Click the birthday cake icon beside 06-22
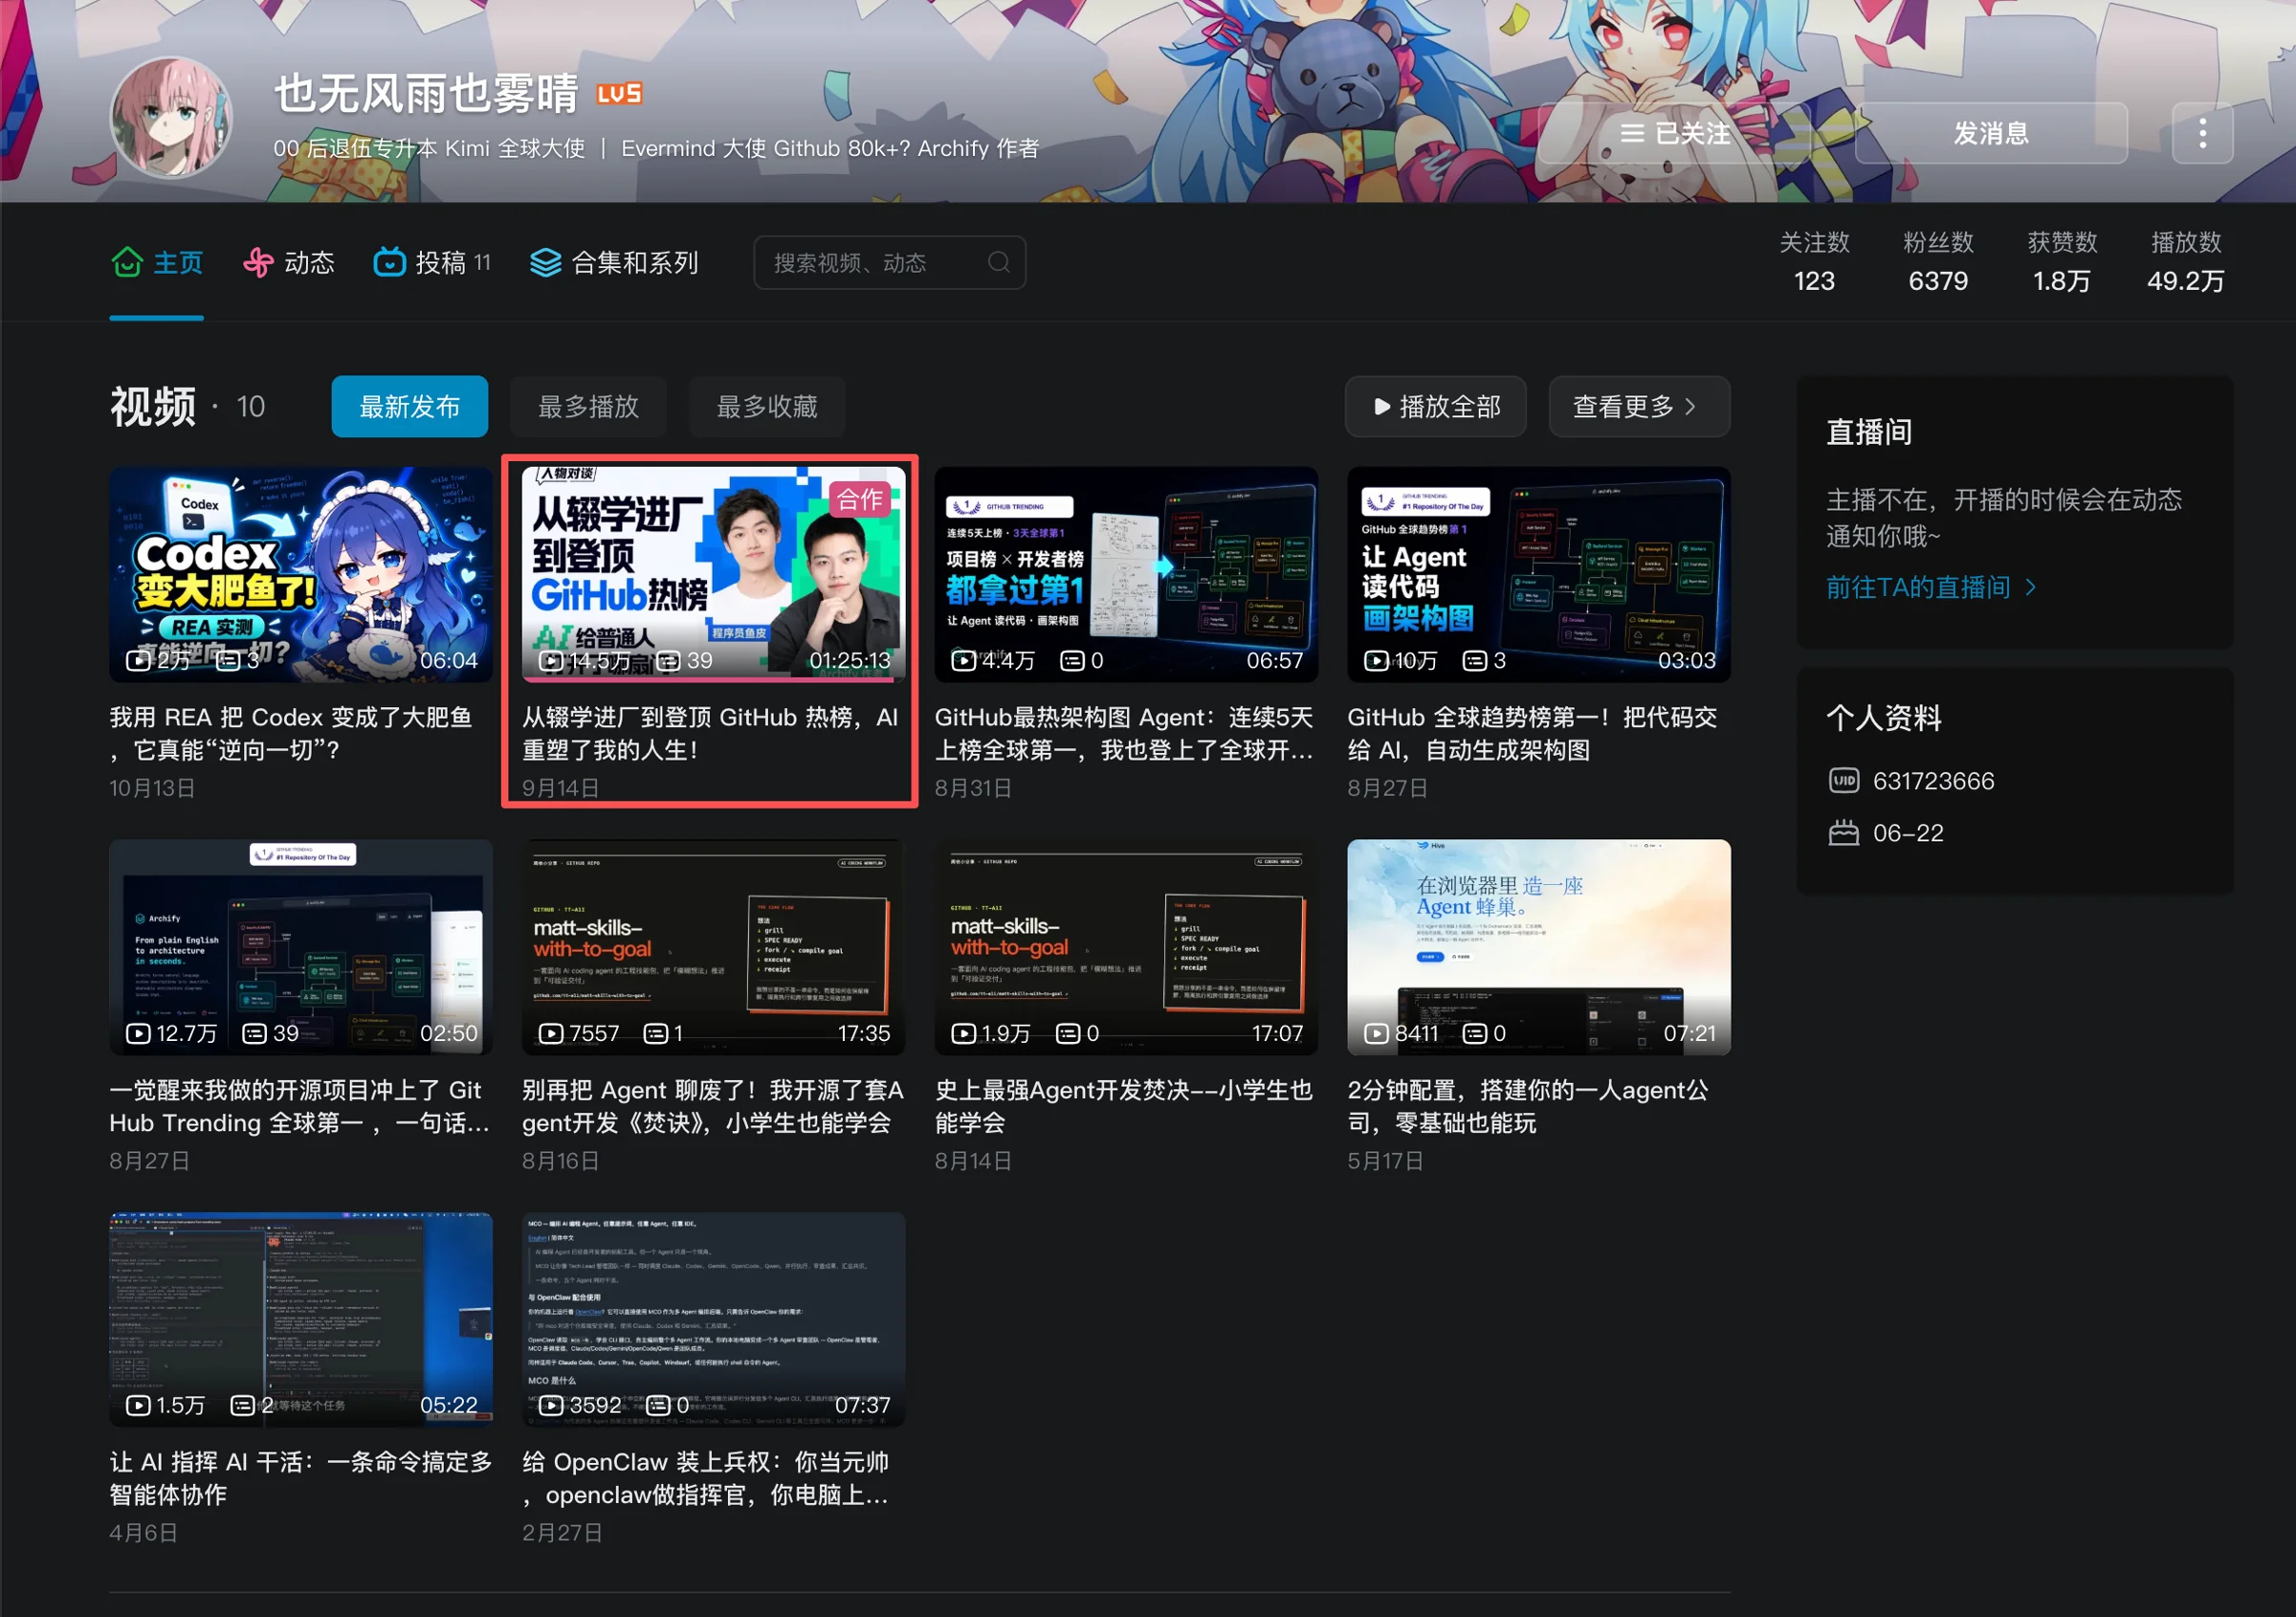This screenshot has height=1617, width=2296. coord(1843,833)
